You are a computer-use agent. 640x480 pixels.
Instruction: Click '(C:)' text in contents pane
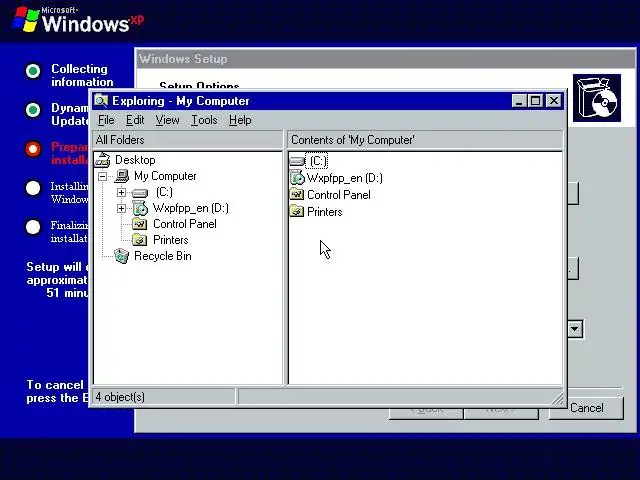point(317,161)
